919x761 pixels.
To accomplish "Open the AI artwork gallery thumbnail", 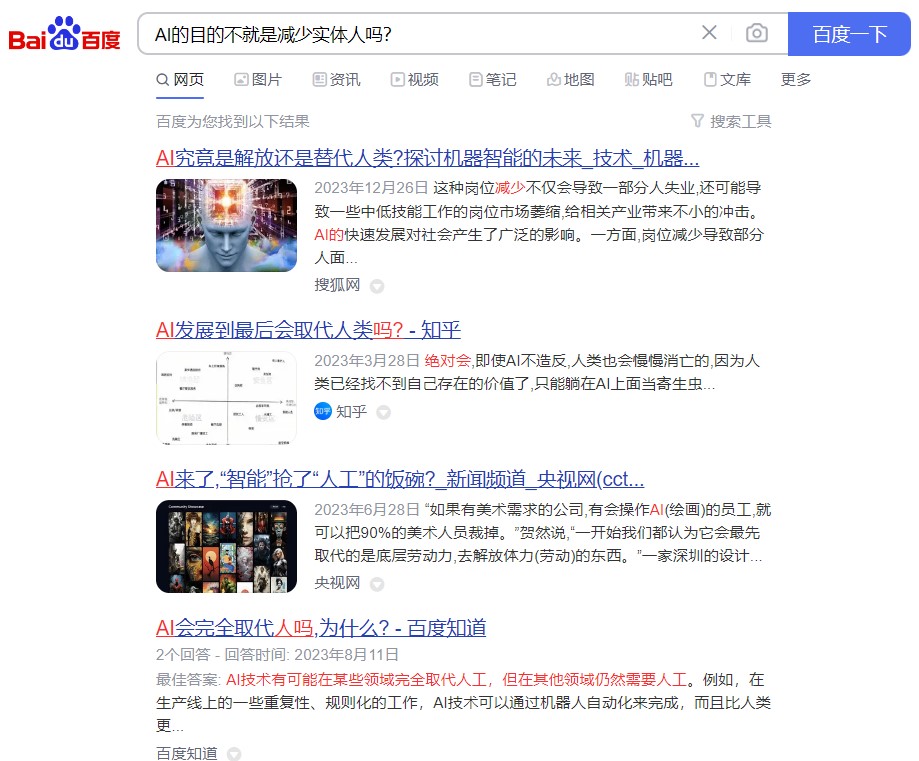I will 226,546.
